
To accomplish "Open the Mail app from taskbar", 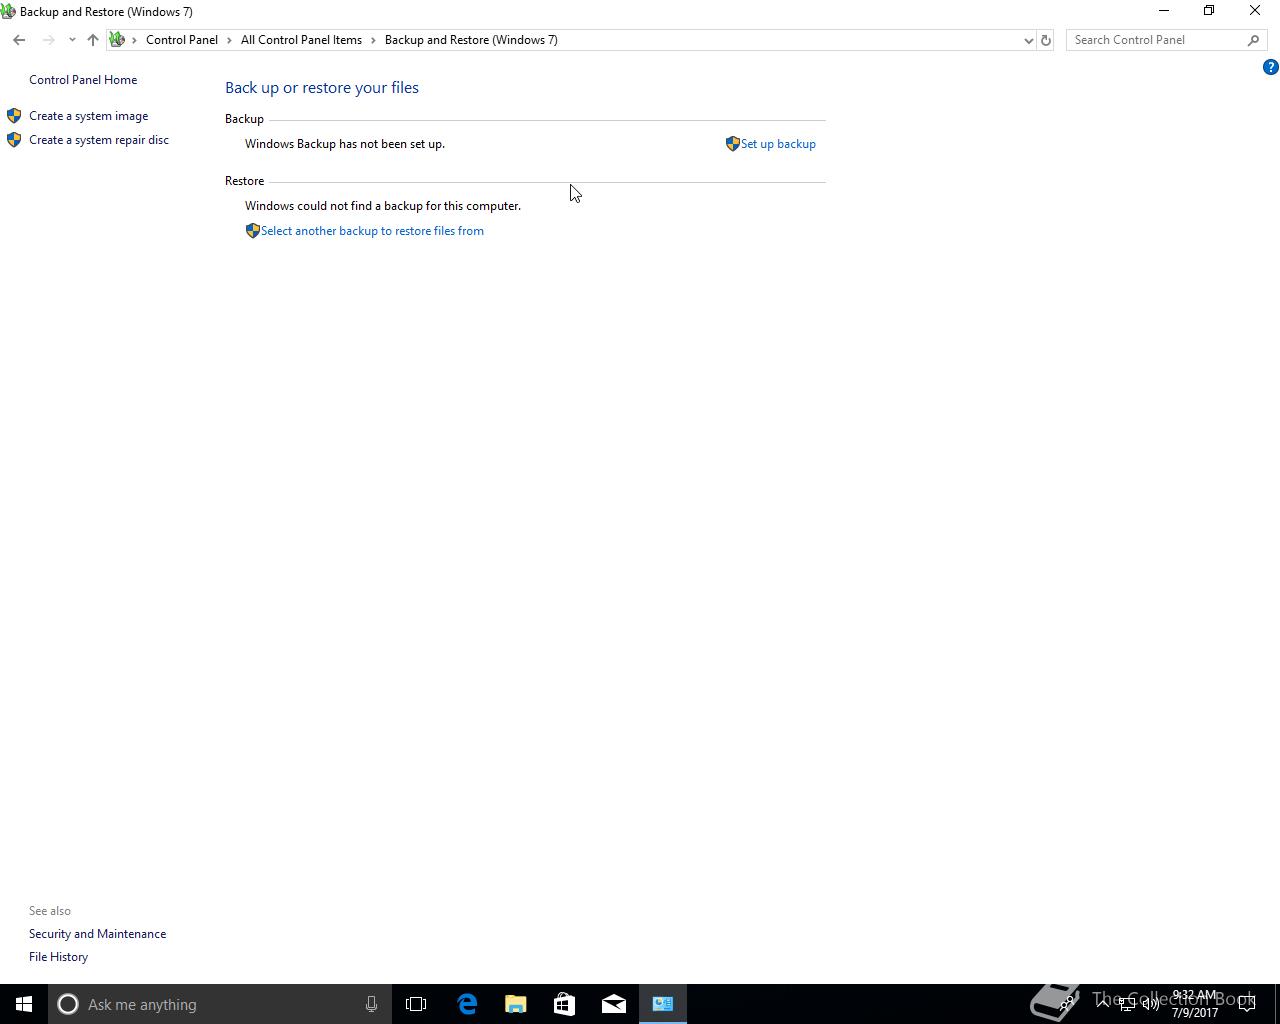I will [614, 1004].
